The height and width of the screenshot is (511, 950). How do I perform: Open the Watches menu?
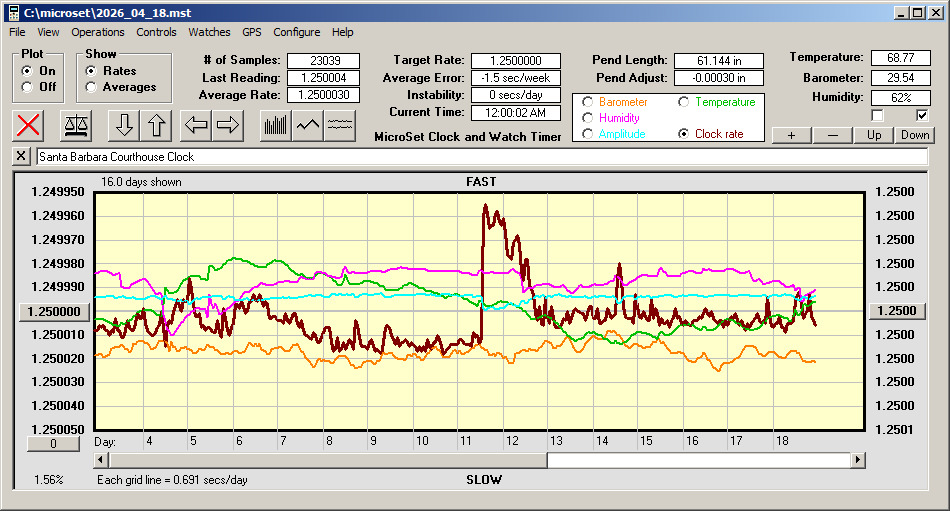click(209, 32)
